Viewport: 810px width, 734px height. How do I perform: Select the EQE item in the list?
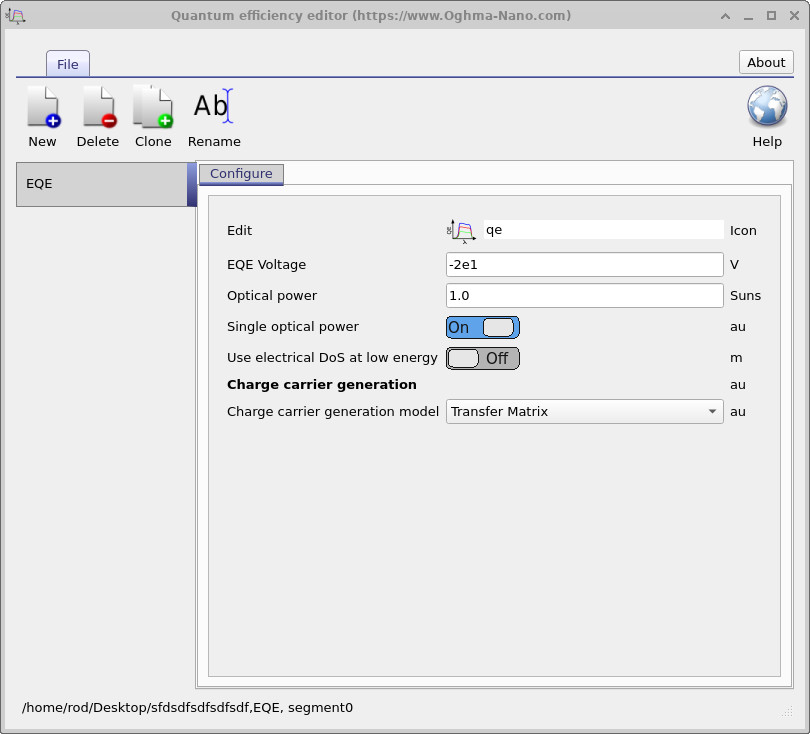(x=101, y=184)
